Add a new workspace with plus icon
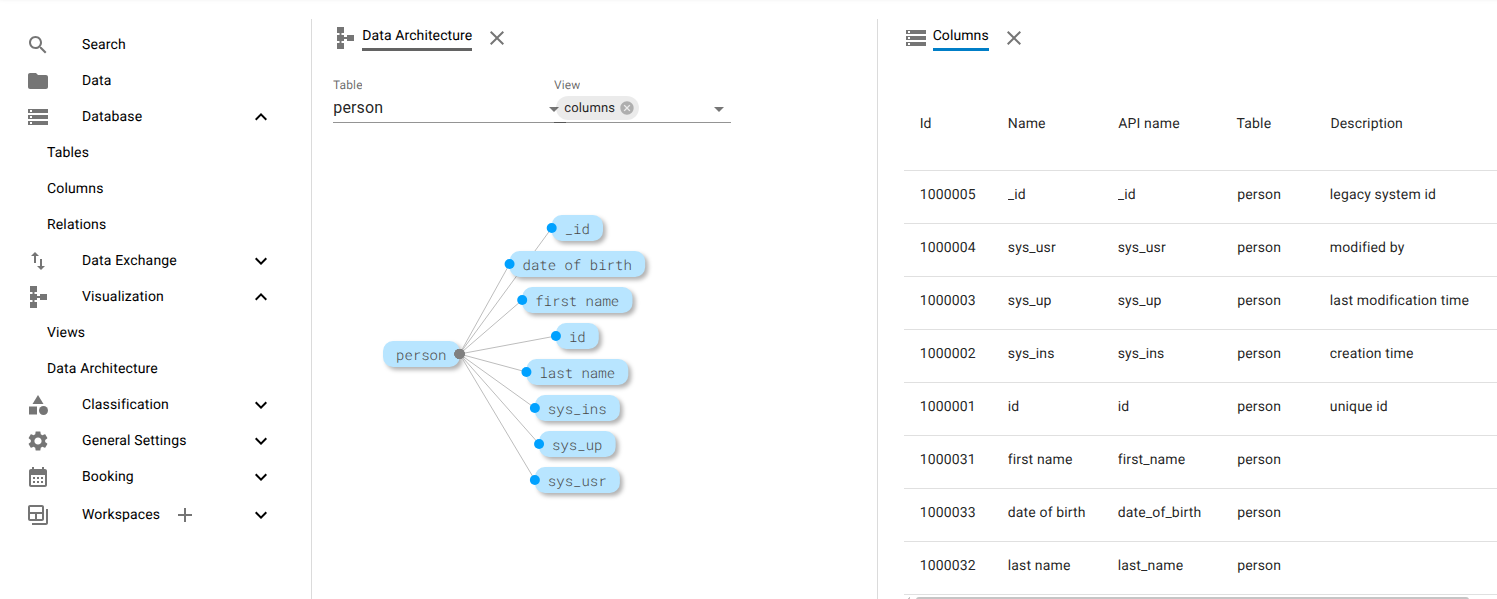Image resolution: width=1497 pixels, height=599 pixels. pyautogui.click(x=184, y=515)
